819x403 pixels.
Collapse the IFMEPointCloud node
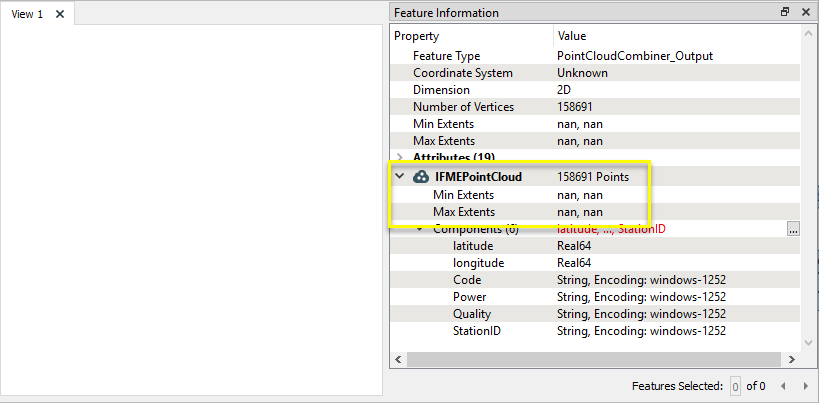coord(400,177)
